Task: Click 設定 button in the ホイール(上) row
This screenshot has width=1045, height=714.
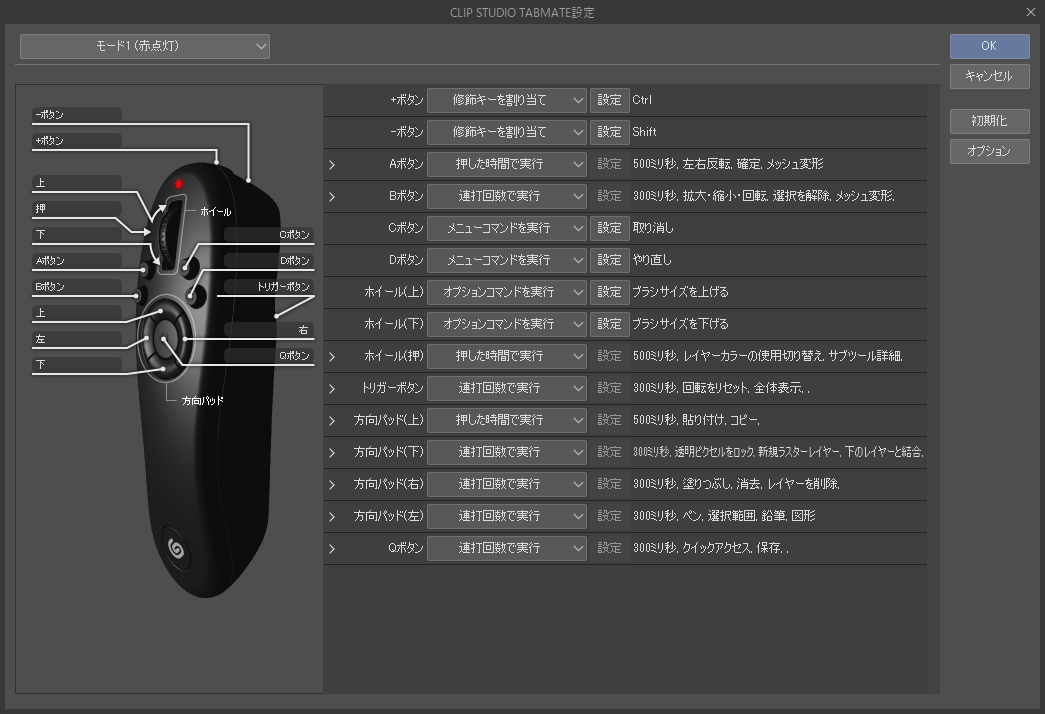Action: 609,292
